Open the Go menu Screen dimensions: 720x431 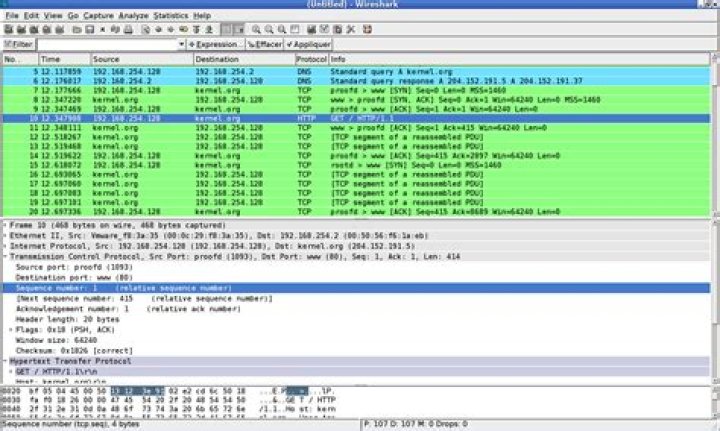pos(73,16)
